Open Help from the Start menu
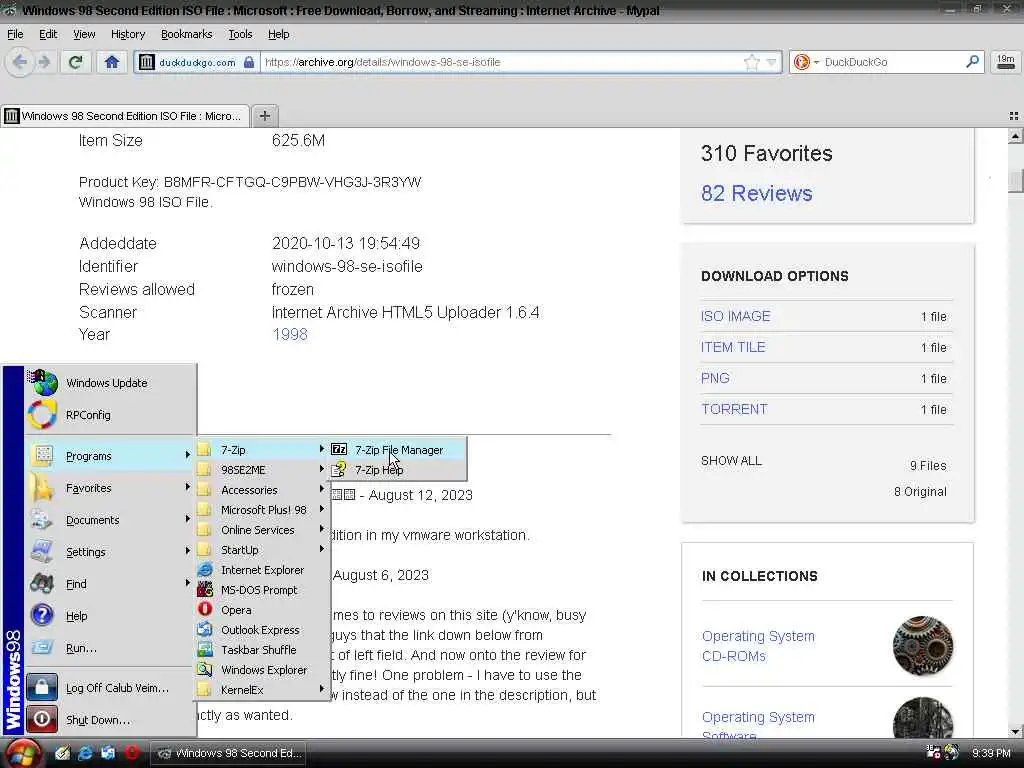The image size is (1024, 768). pyautogui.click(x=110, y=616)
